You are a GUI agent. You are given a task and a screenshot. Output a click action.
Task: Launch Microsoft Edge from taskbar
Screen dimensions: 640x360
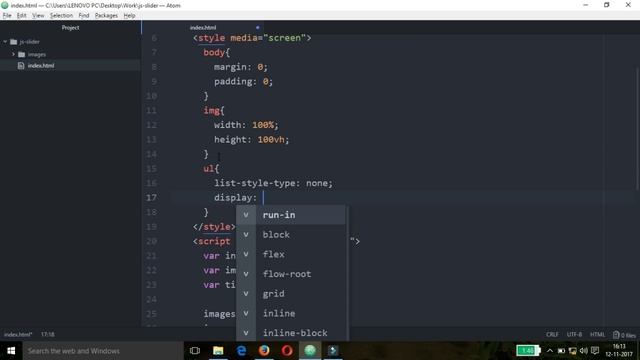[x=241, y=351]
